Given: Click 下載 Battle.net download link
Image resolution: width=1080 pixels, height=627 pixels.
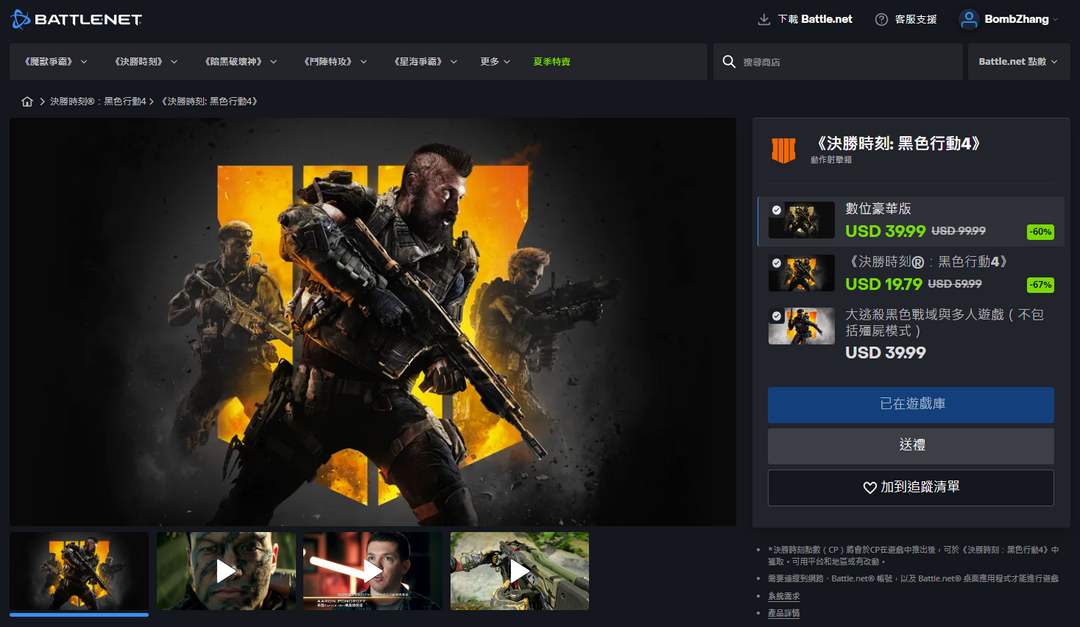Looking at the screenshot, I should point(815,19).
